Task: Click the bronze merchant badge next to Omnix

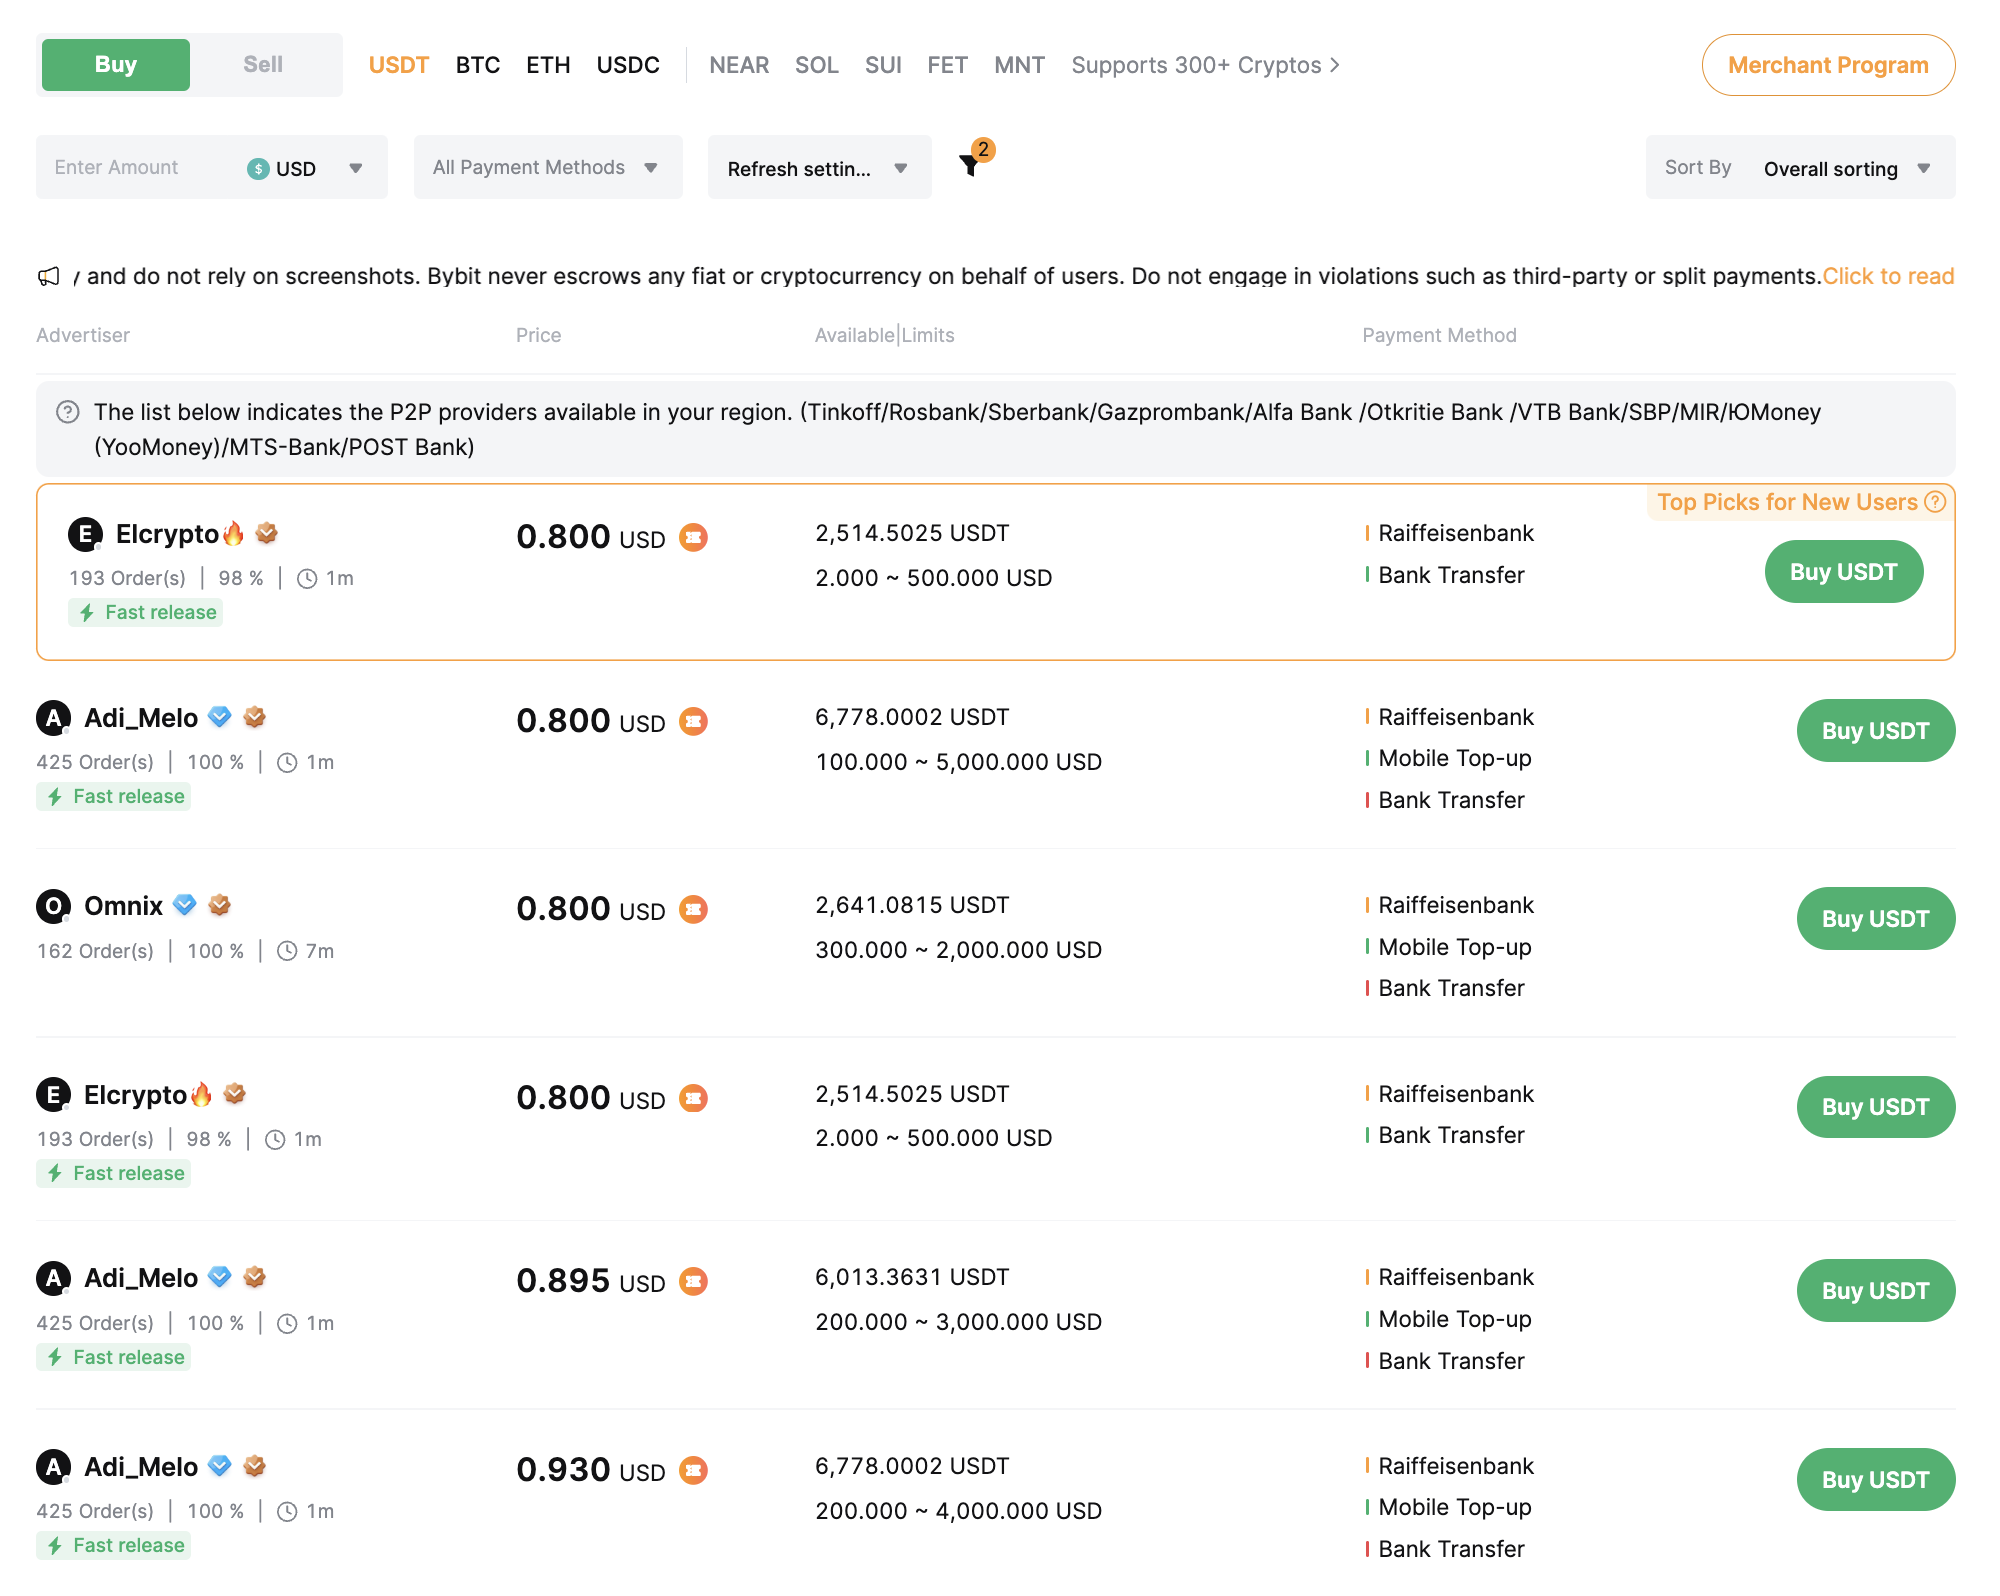Action: (220, 905)
